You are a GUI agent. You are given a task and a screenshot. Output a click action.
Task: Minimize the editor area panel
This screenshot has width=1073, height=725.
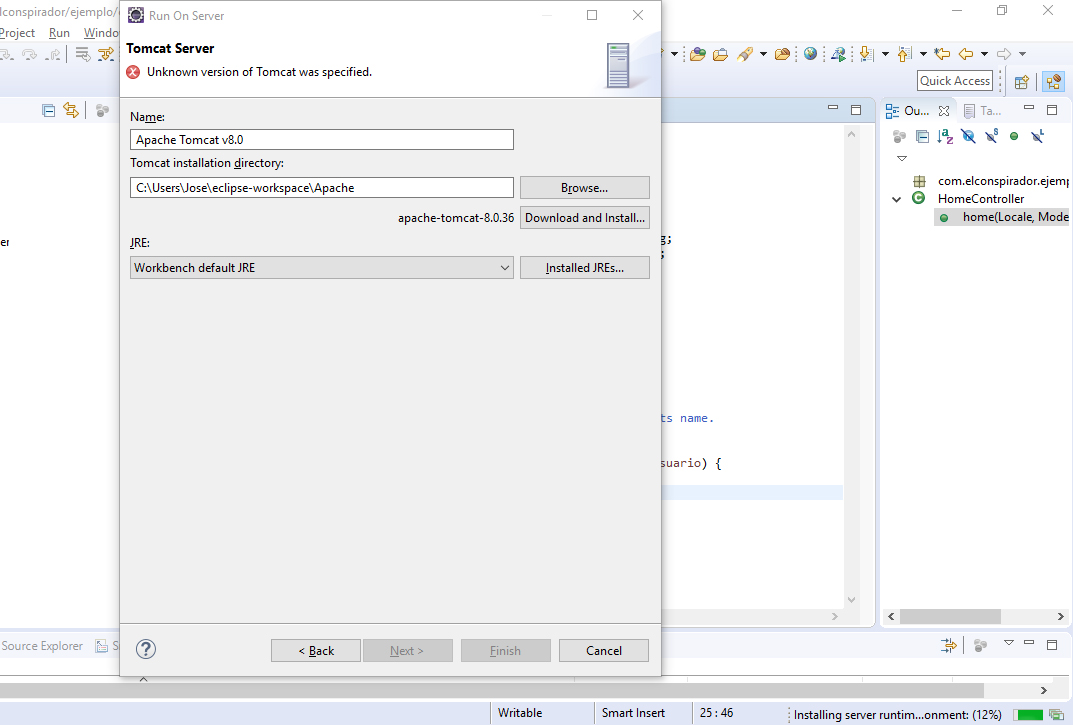(833, 107)
